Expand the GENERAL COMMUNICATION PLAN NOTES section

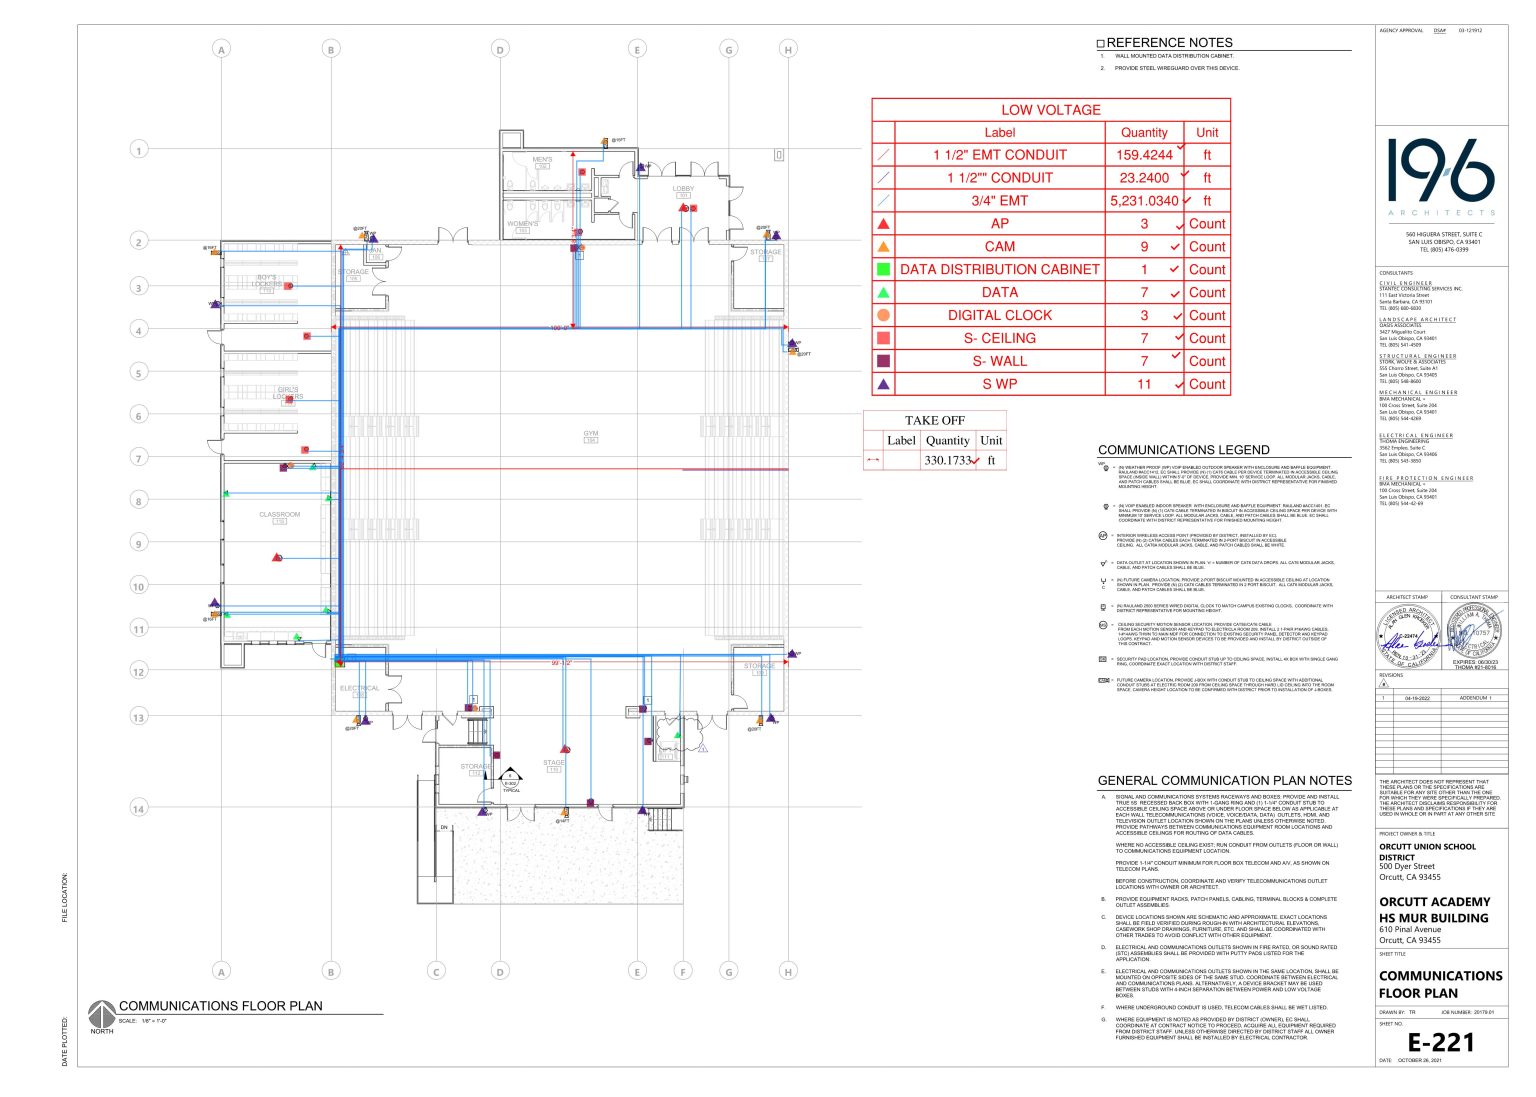1224,780
